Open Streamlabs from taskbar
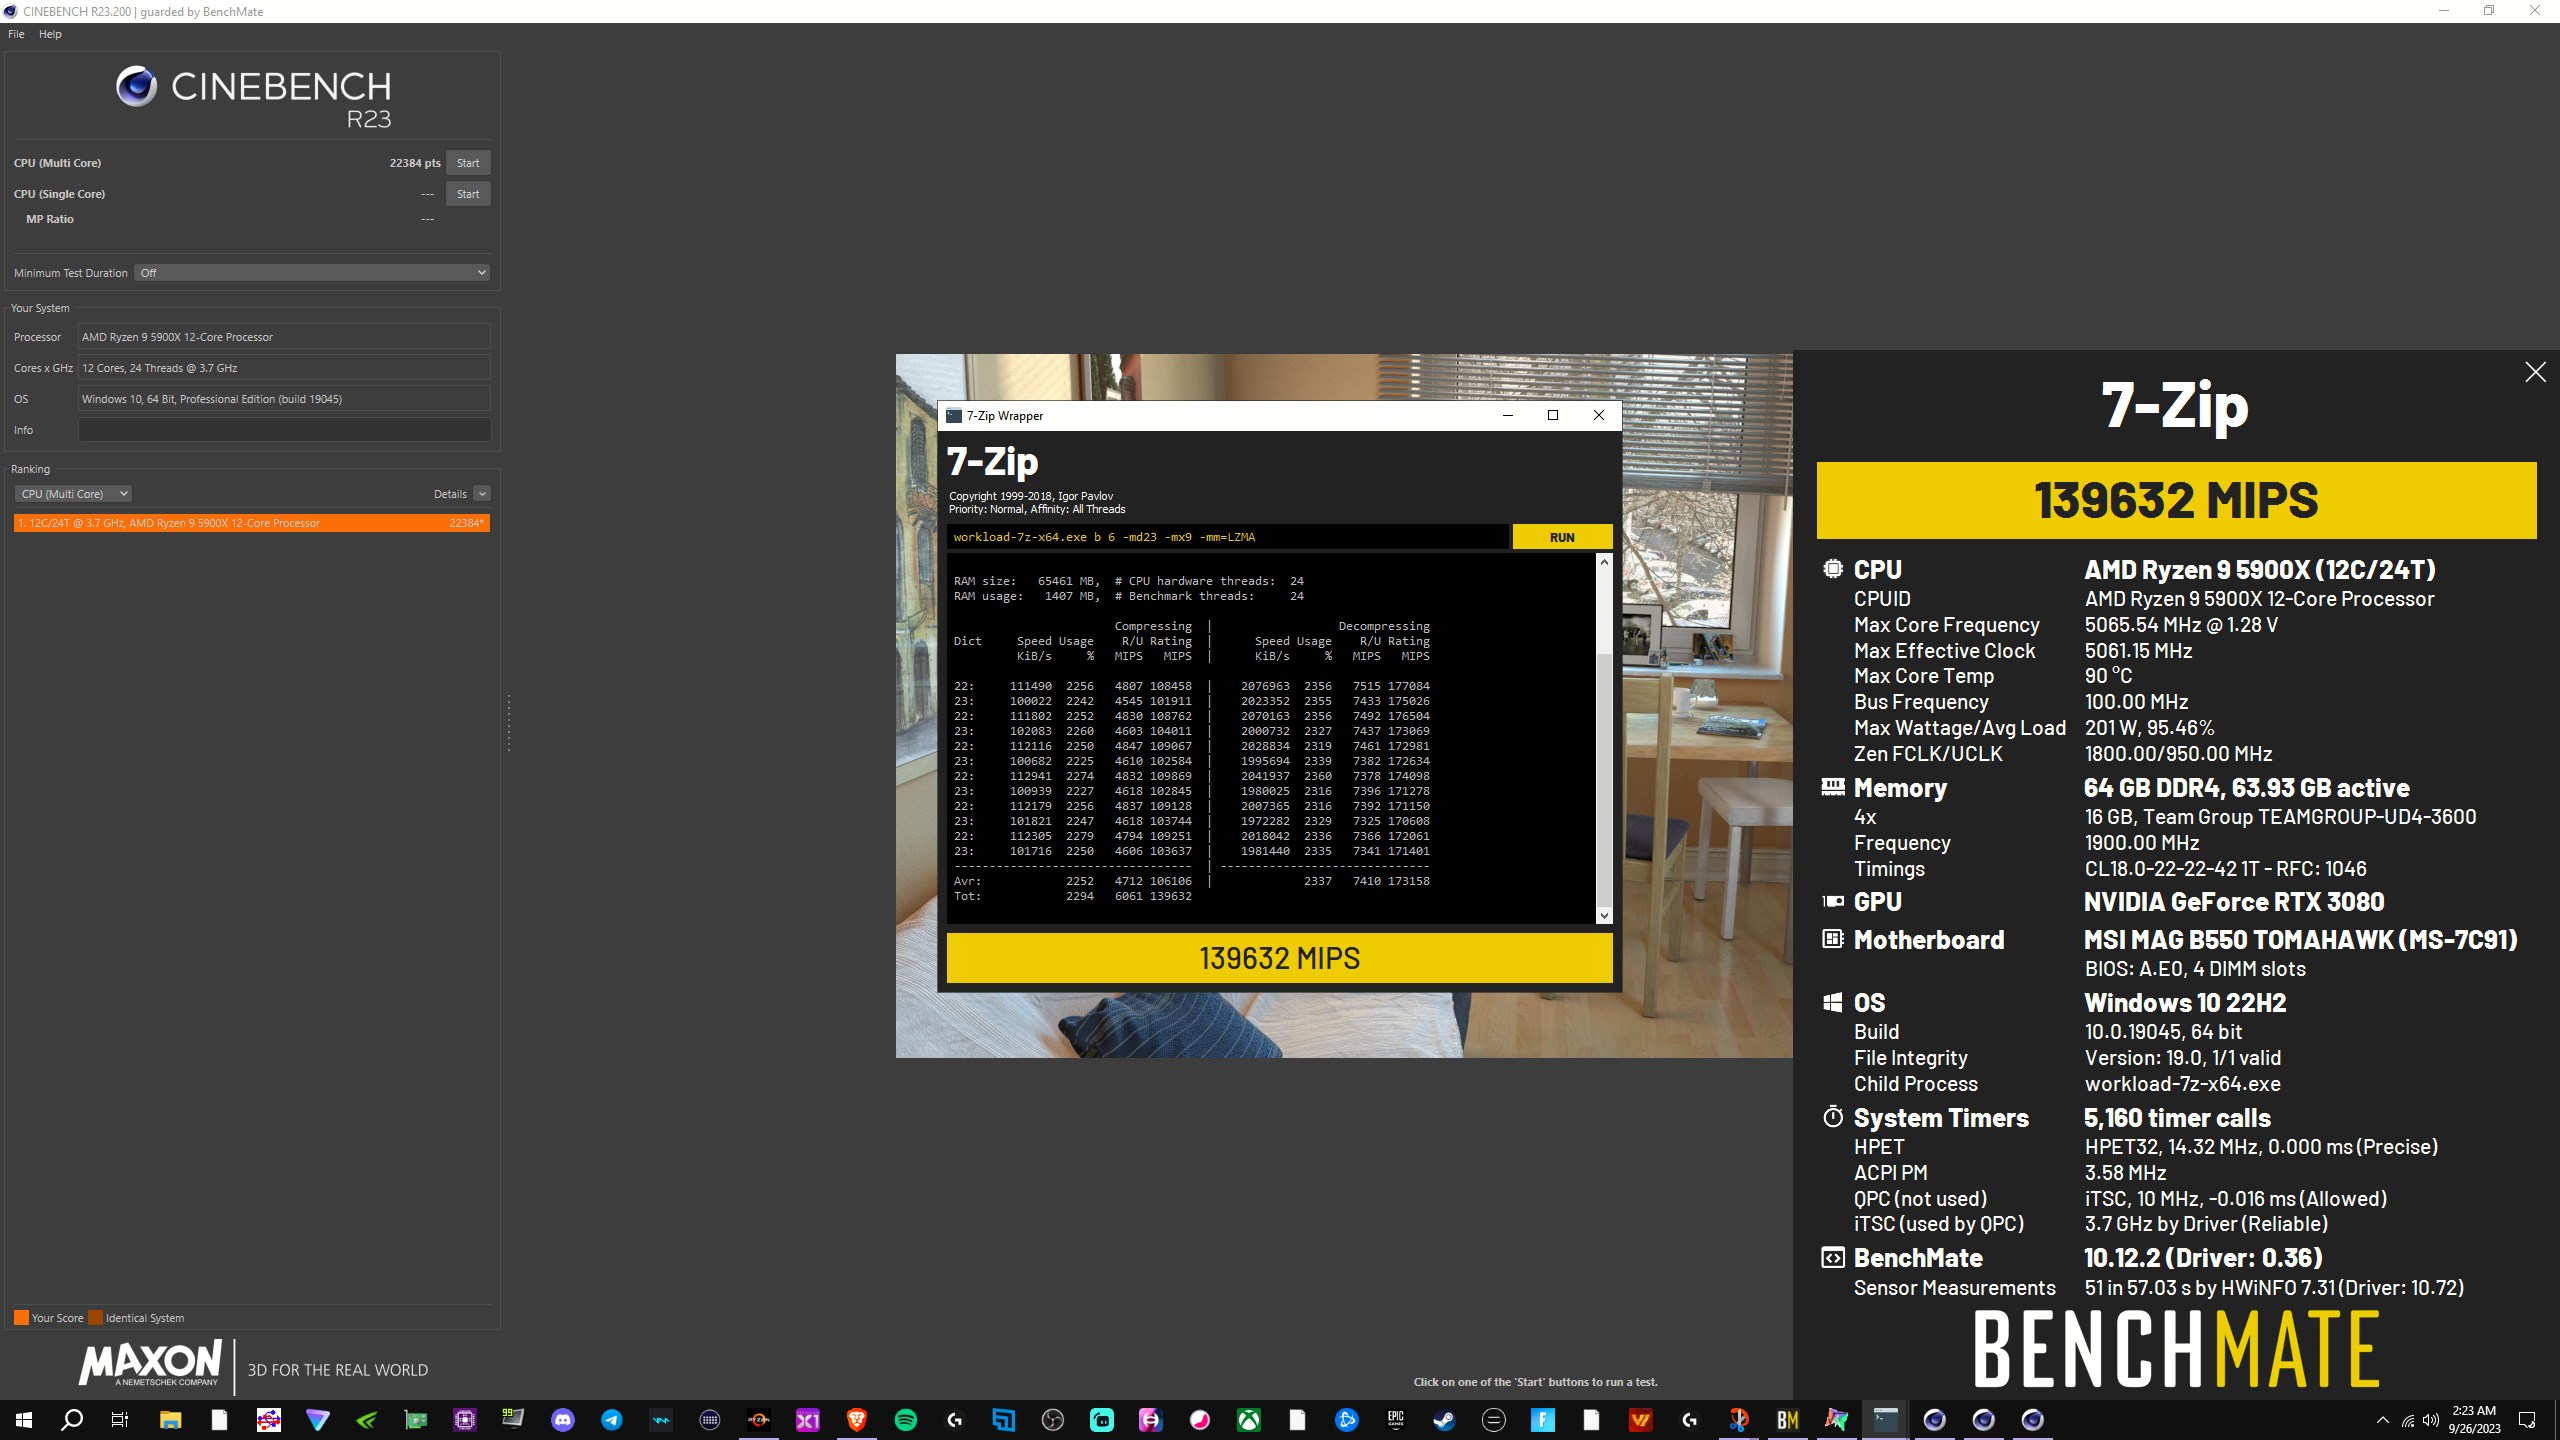This screenshot has height=1440, width=2560. pyautogui.click(x=1102, y=1420)
